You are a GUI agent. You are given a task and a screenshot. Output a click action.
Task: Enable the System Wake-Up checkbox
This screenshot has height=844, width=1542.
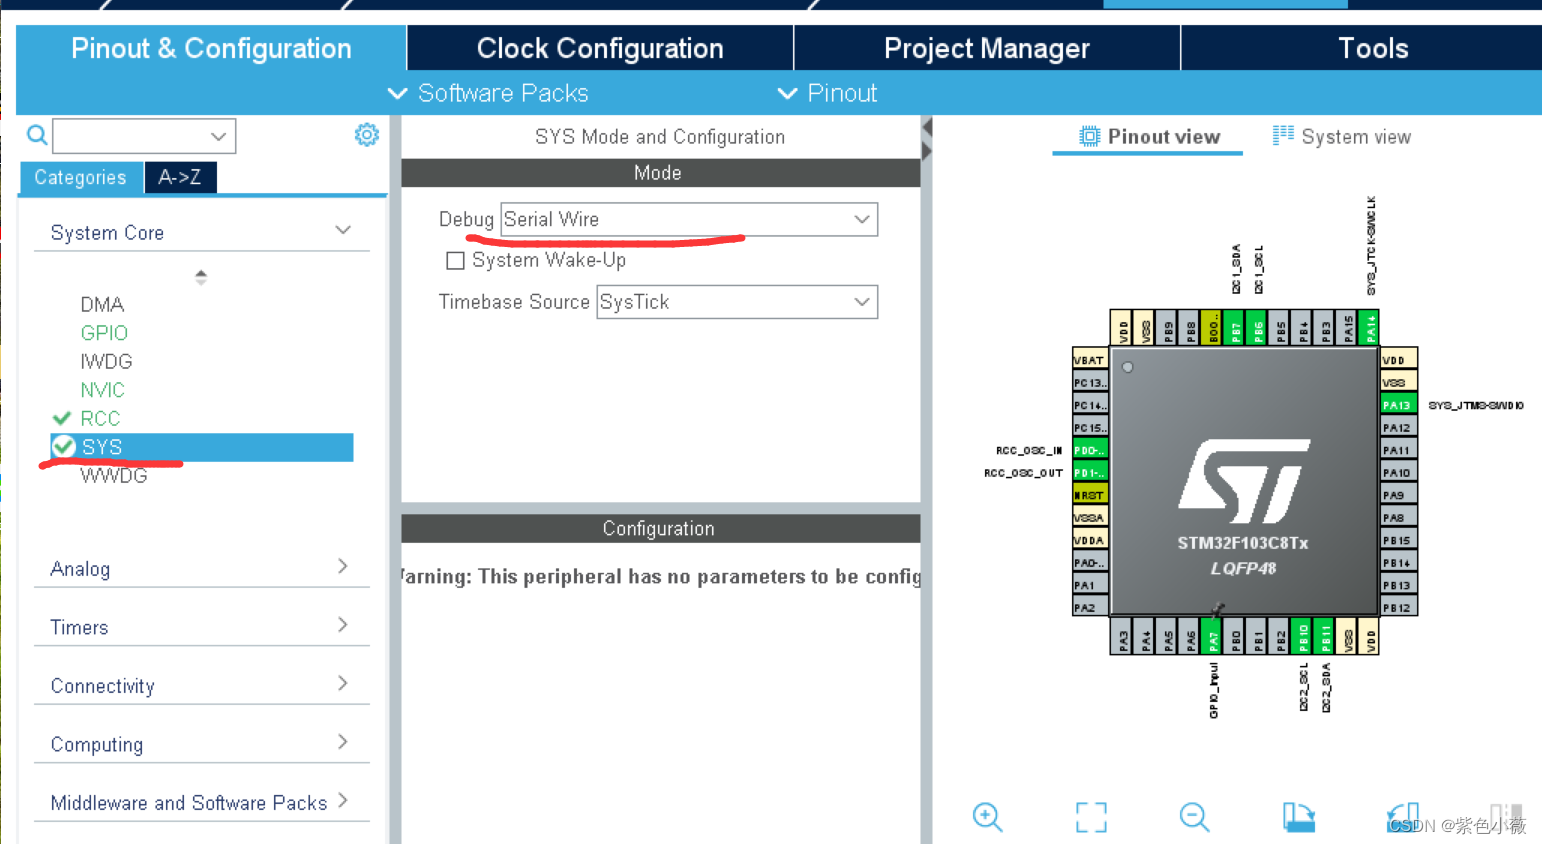(455, 261)
